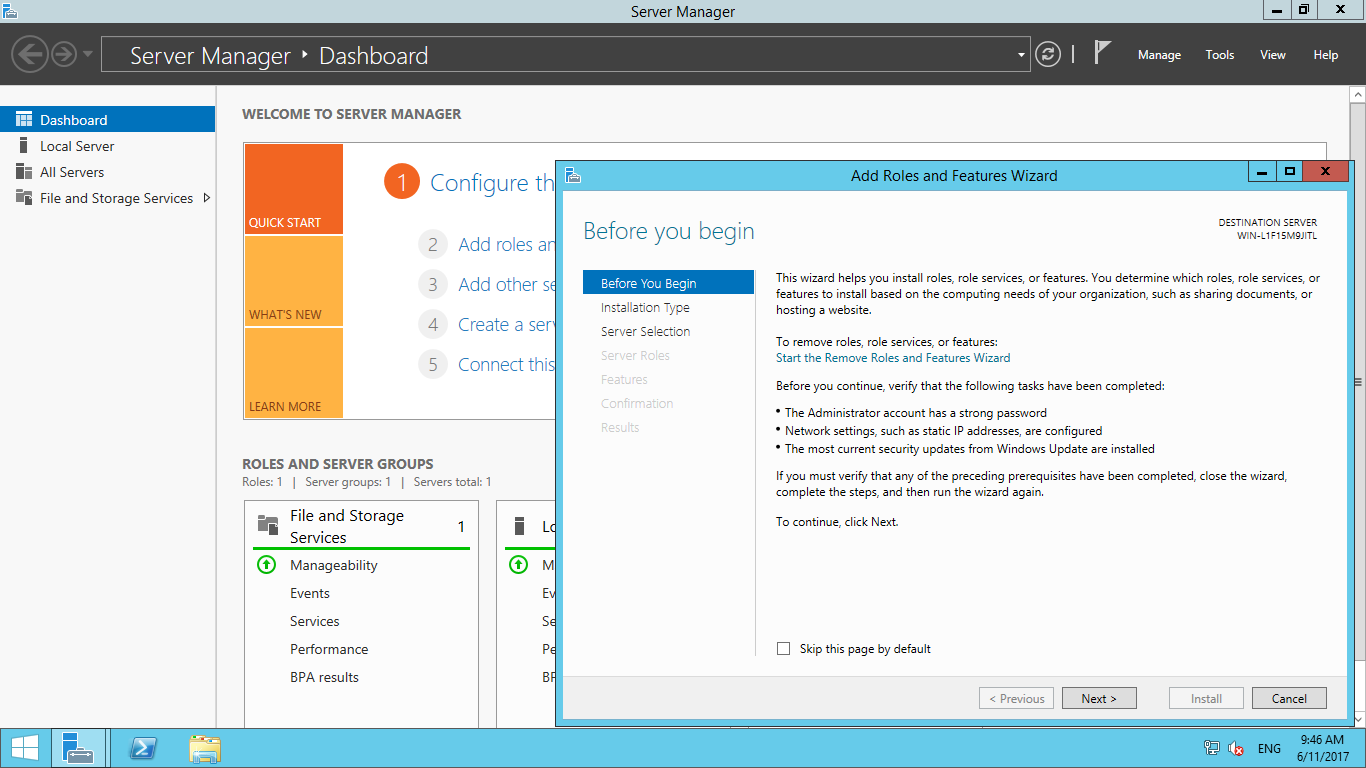Screen dimensions: 1366x768
Task: Open Services in File and Storage Services tile
Action: (315, 621)
